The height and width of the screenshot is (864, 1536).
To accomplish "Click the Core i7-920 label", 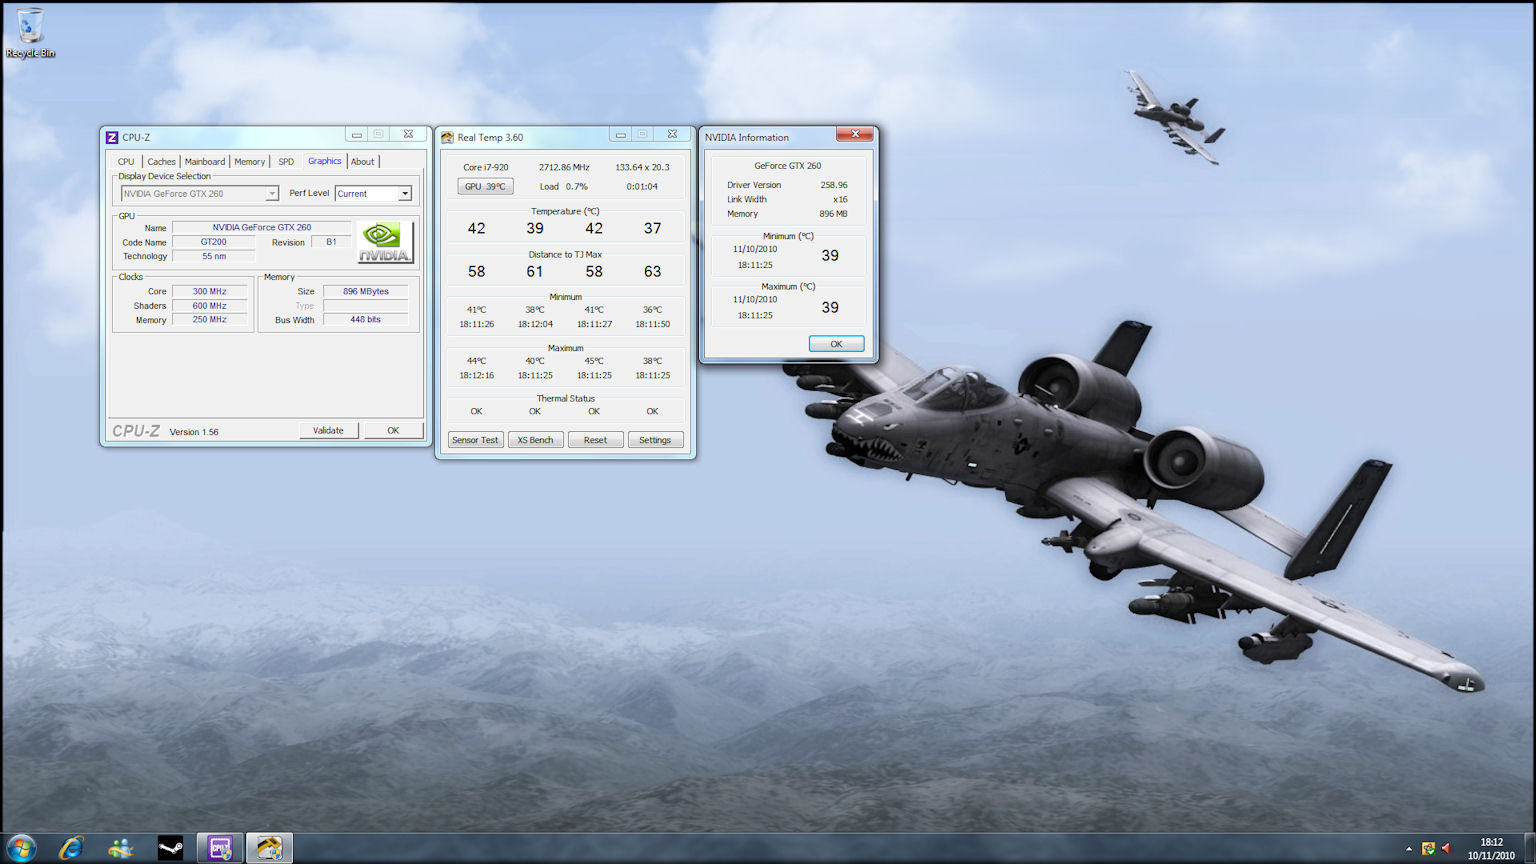I will [x=485, y=167].
